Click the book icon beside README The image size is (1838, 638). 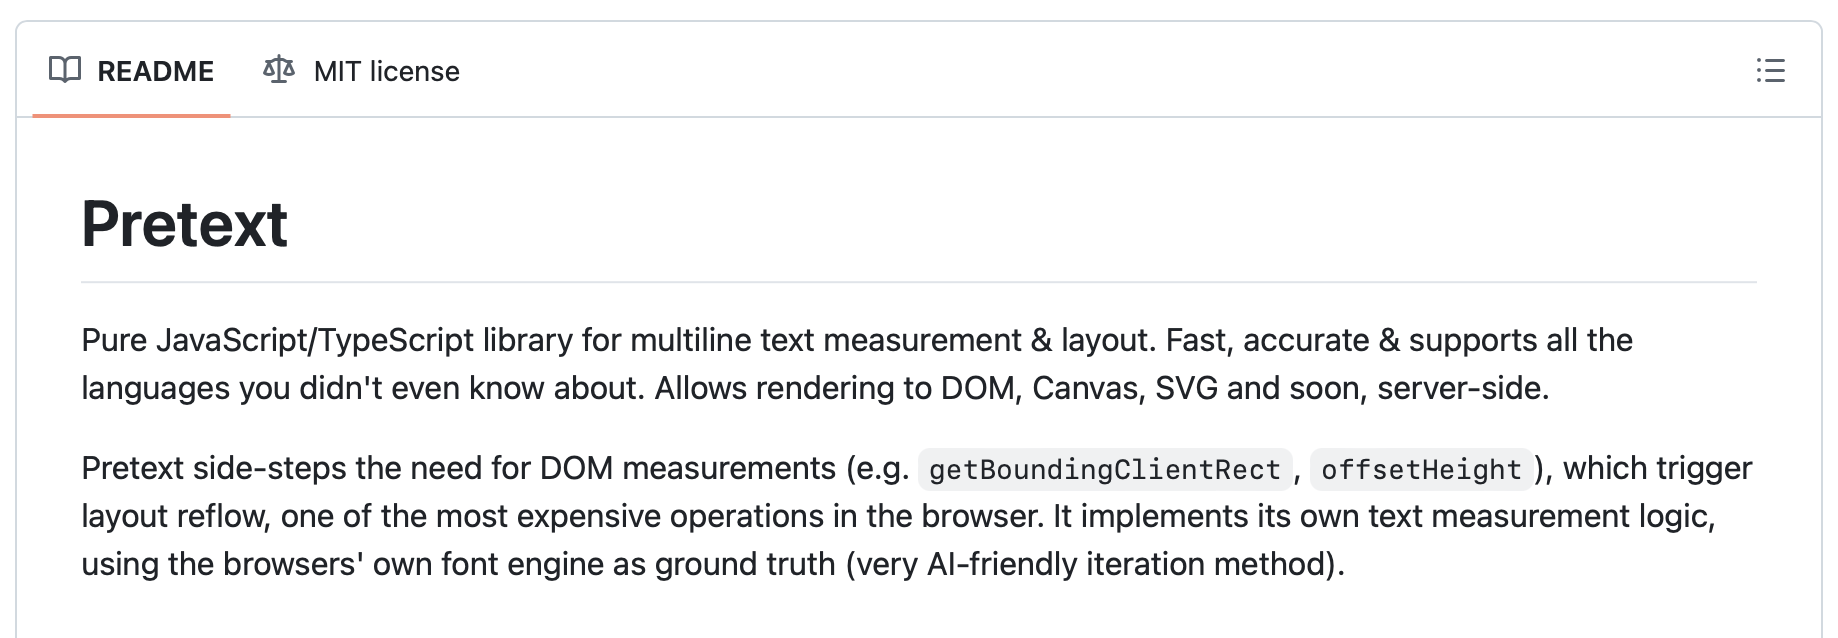click(65, 71)
